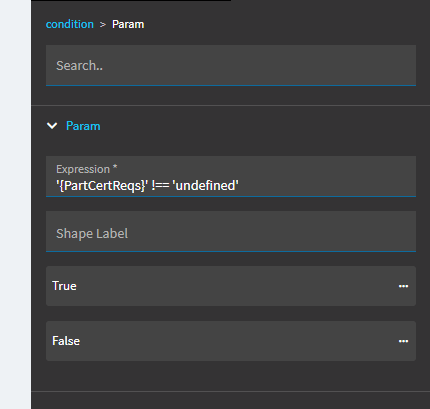Edit the Expression input field

231,176
